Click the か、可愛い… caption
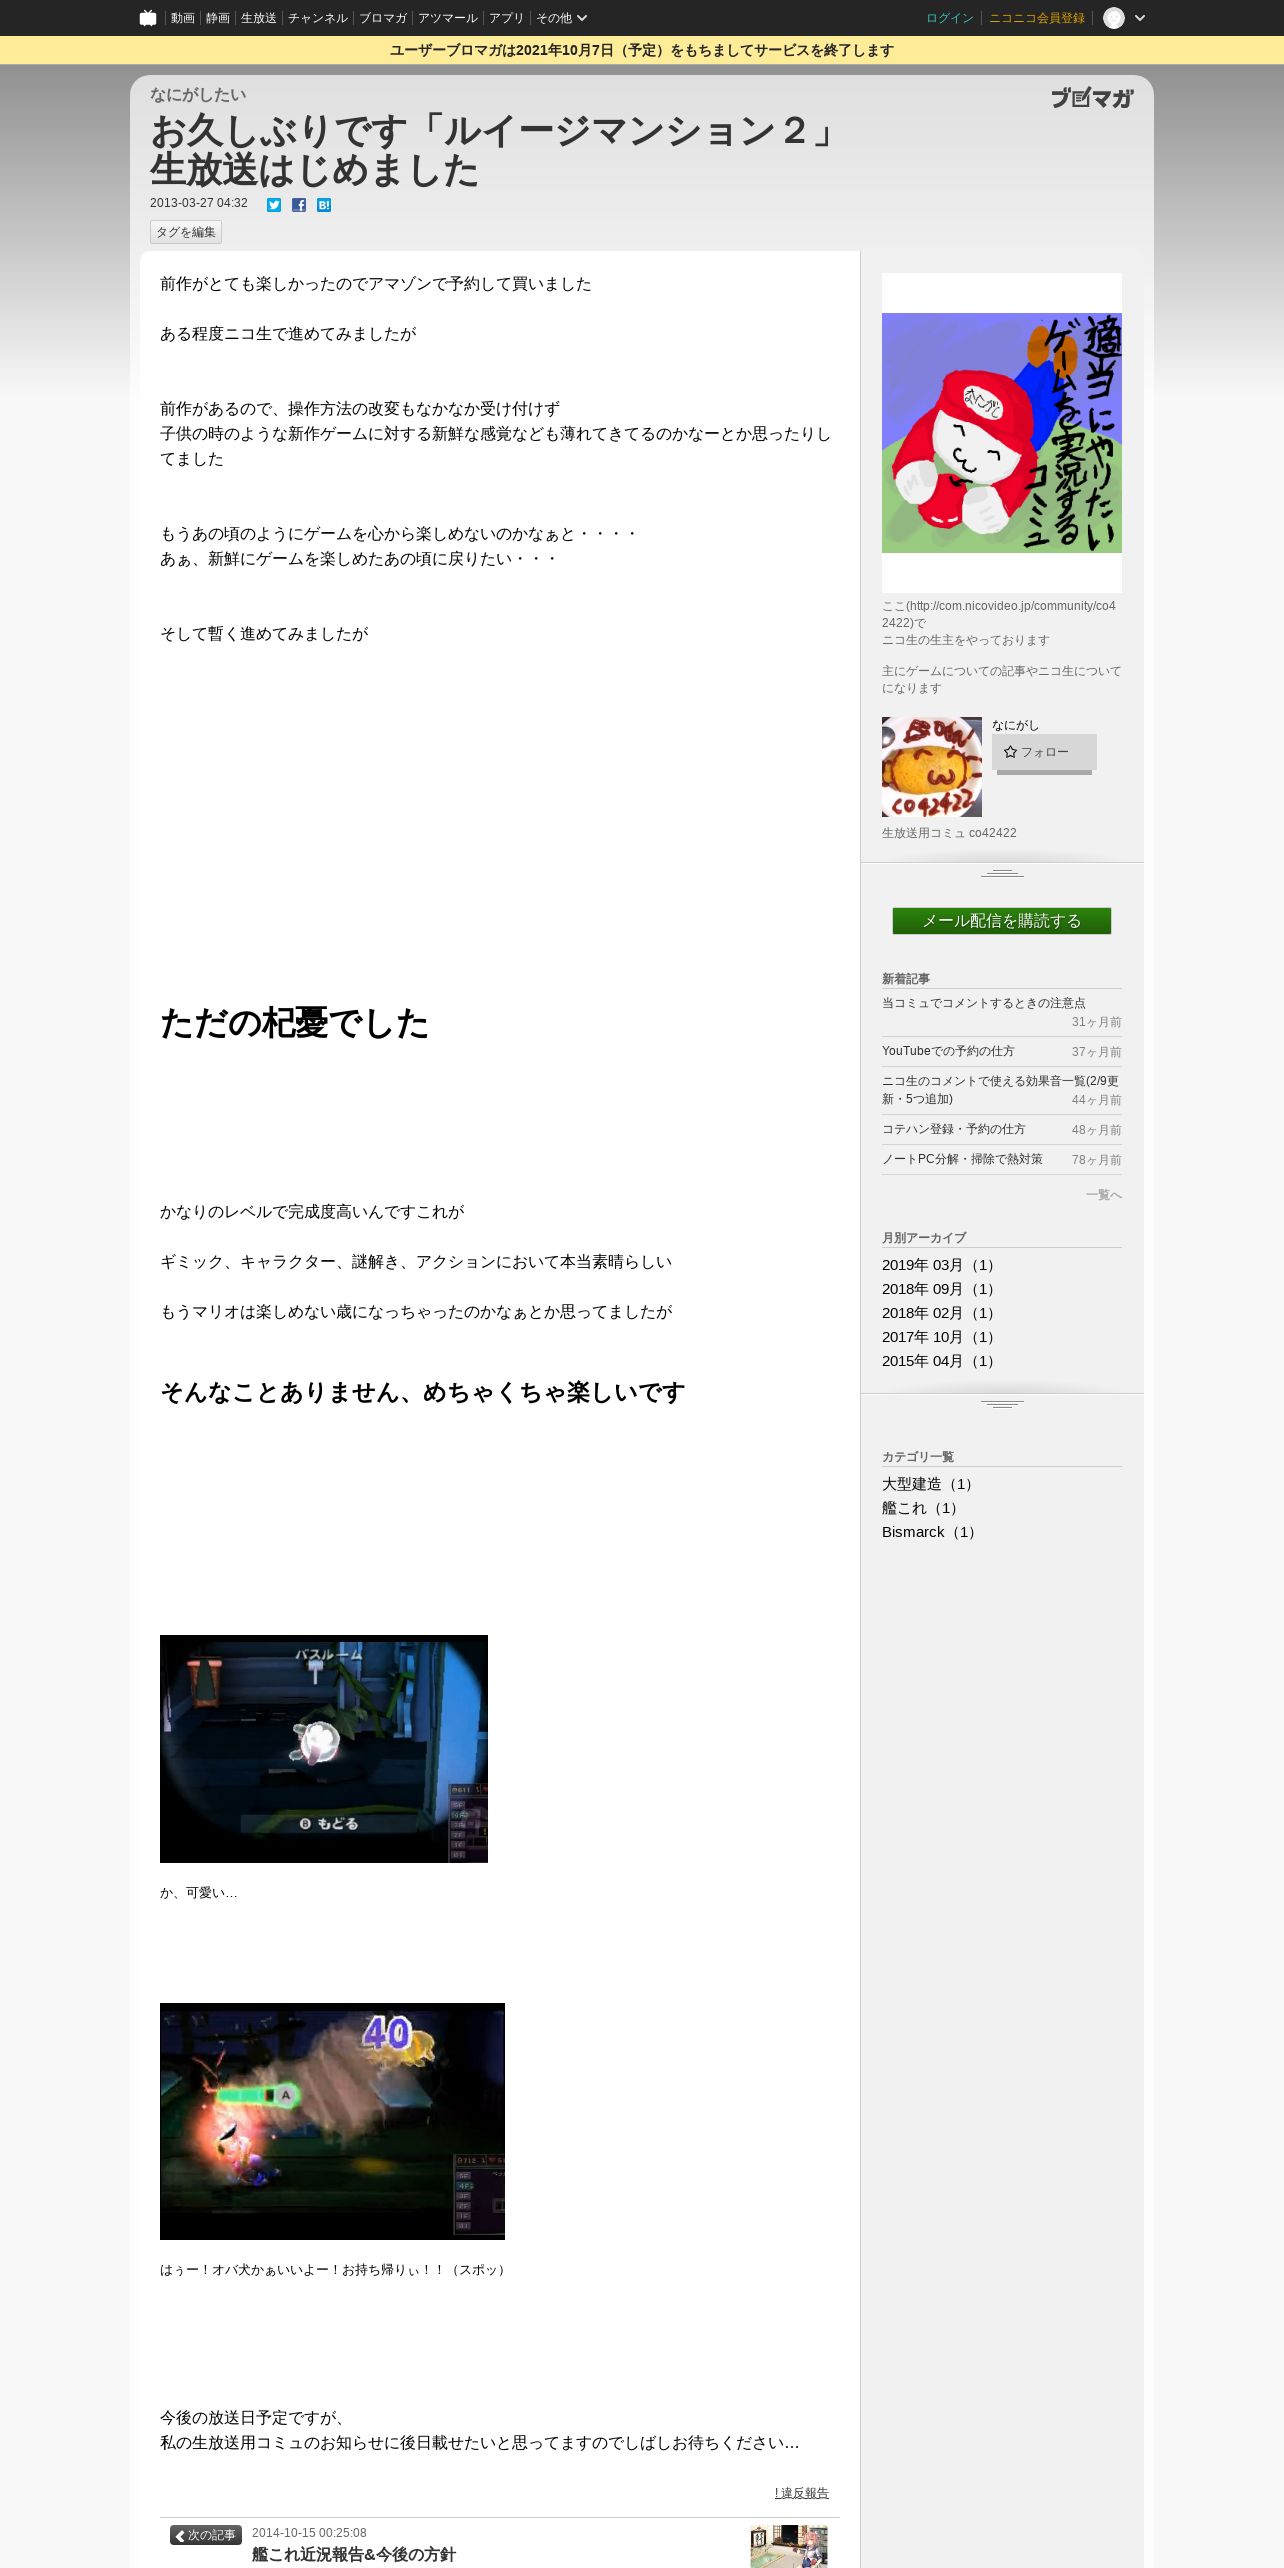Viewport: 1284px width, 2568px height. [x=199, y=1893]
